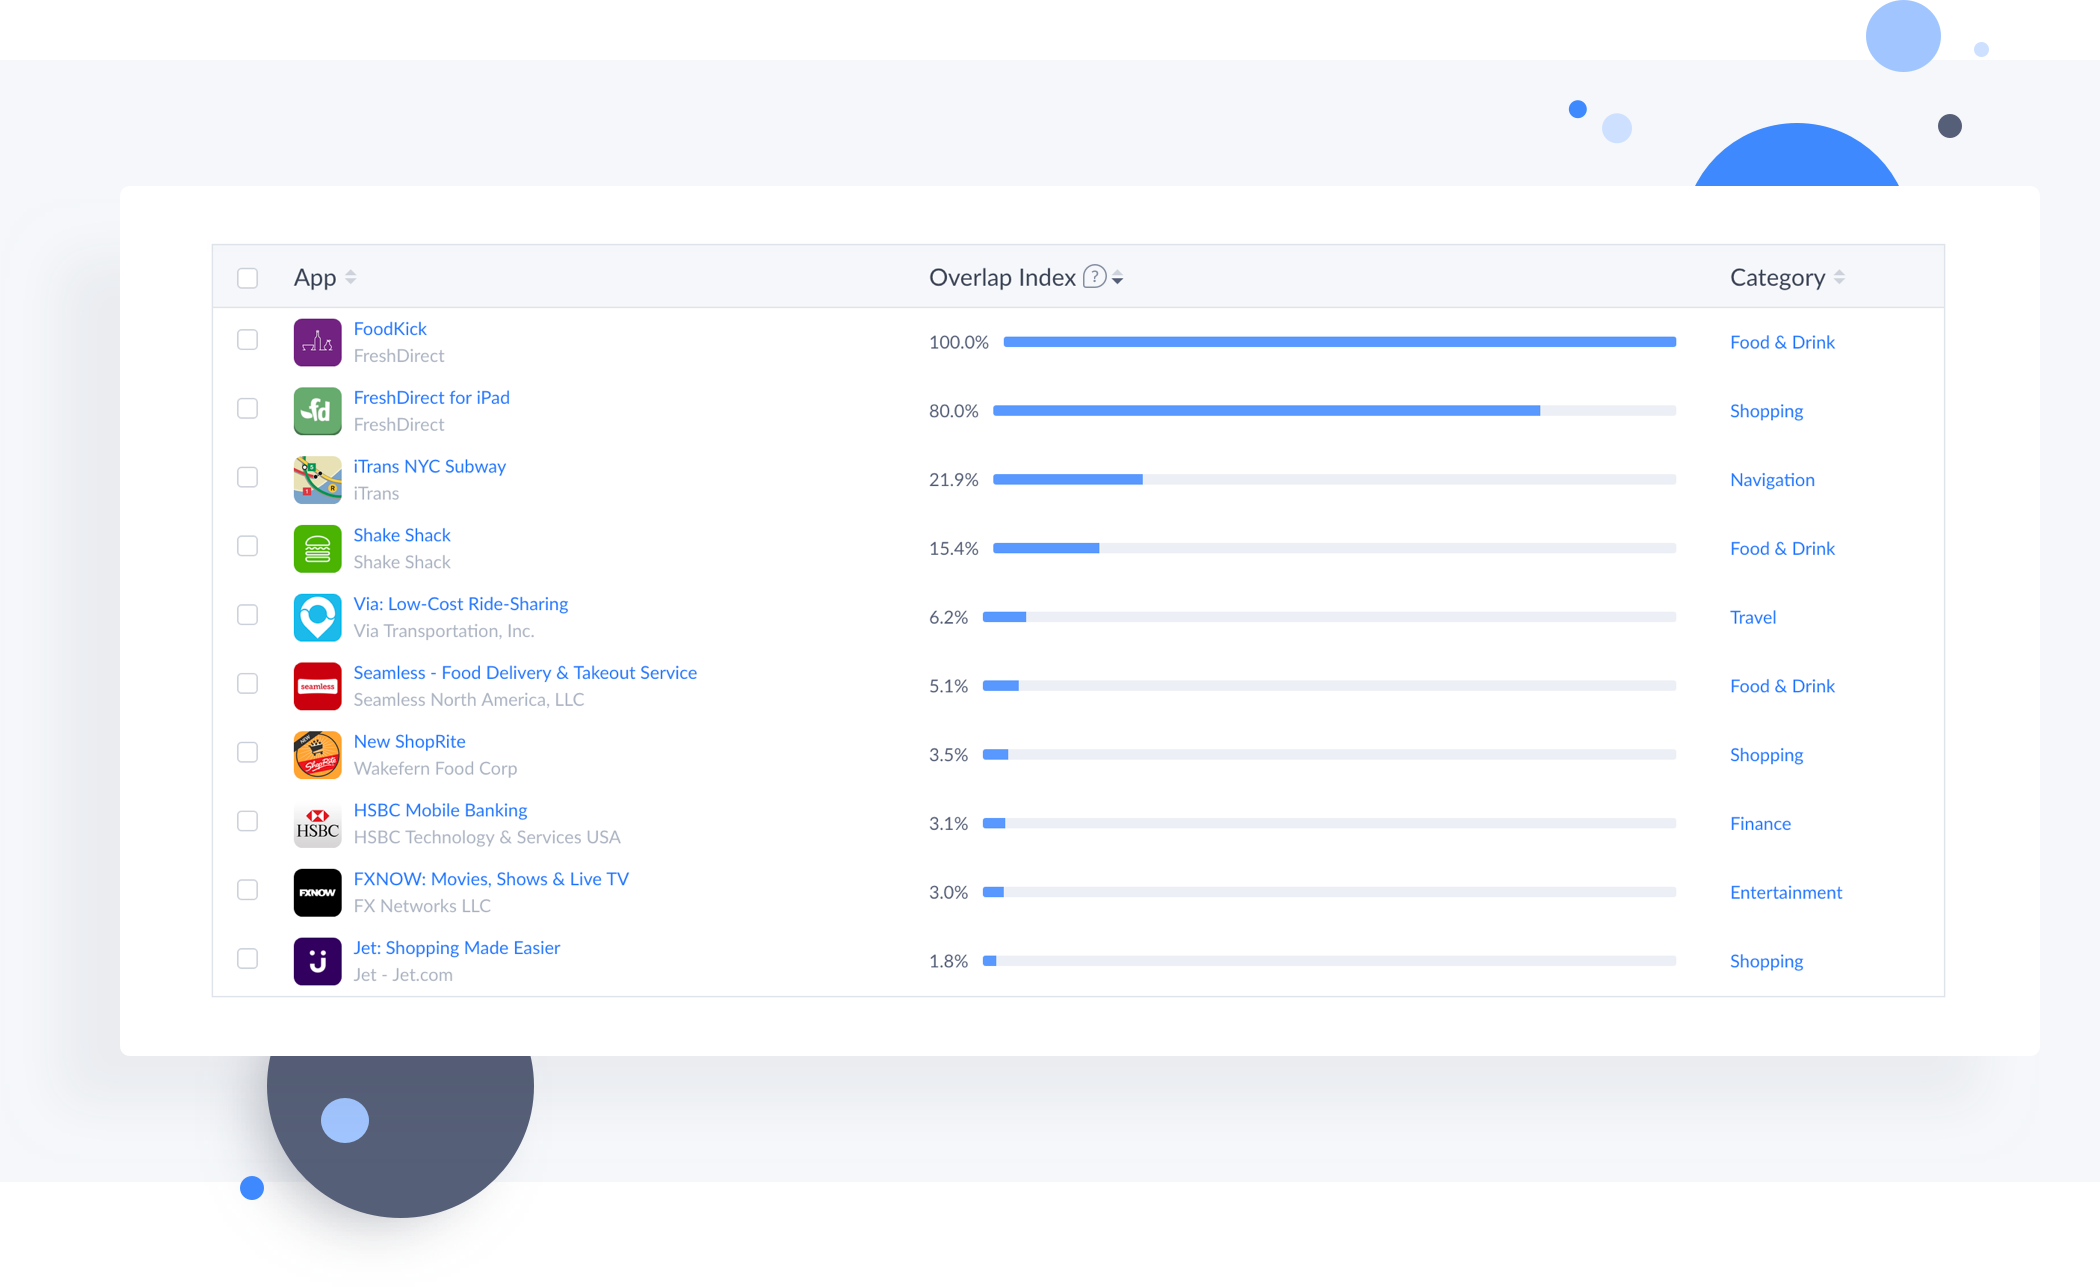2100x1287 pixels.
Task: Click the Via ride-sharing app icon
Action: tap(317, 617)
